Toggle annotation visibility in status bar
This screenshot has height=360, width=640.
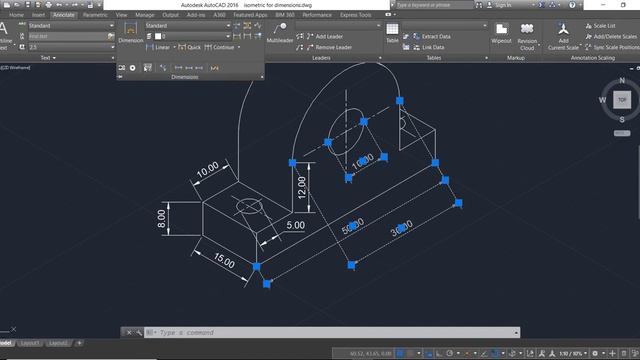click(x=542, y=353)
